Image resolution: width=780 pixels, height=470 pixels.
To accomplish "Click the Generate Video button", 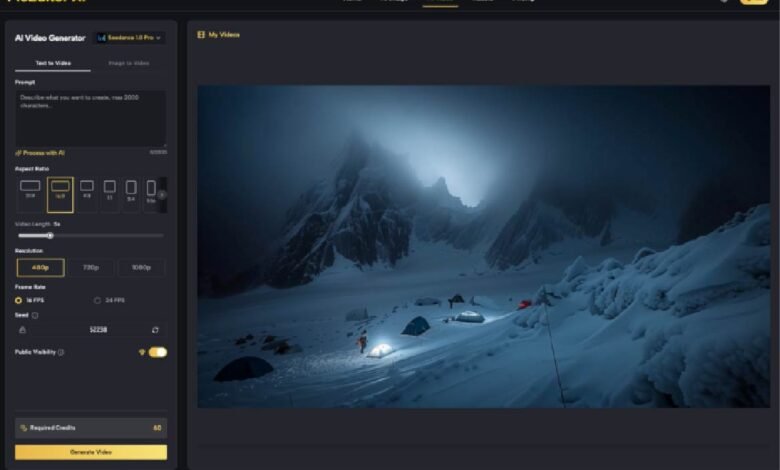I will pyautogui.click(x=91, y=452).
